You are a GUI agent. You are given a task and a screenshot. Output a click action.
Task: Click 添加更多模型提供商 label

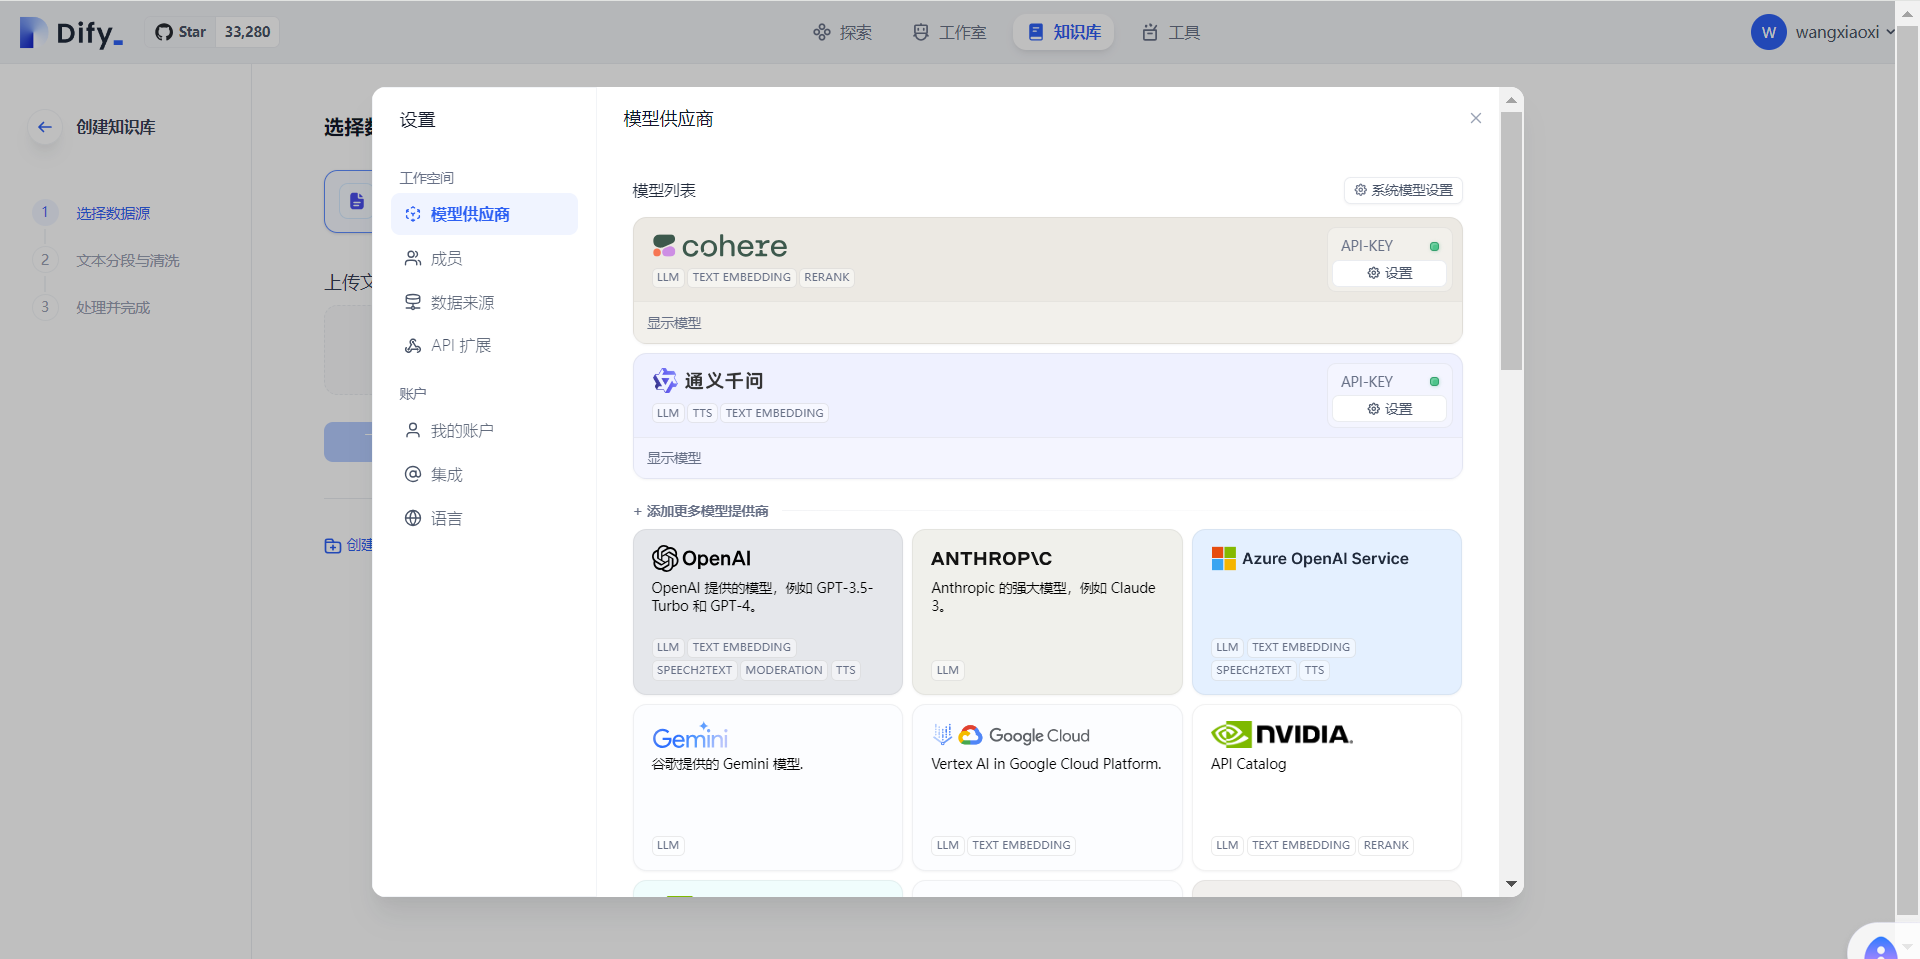[701, 511]
